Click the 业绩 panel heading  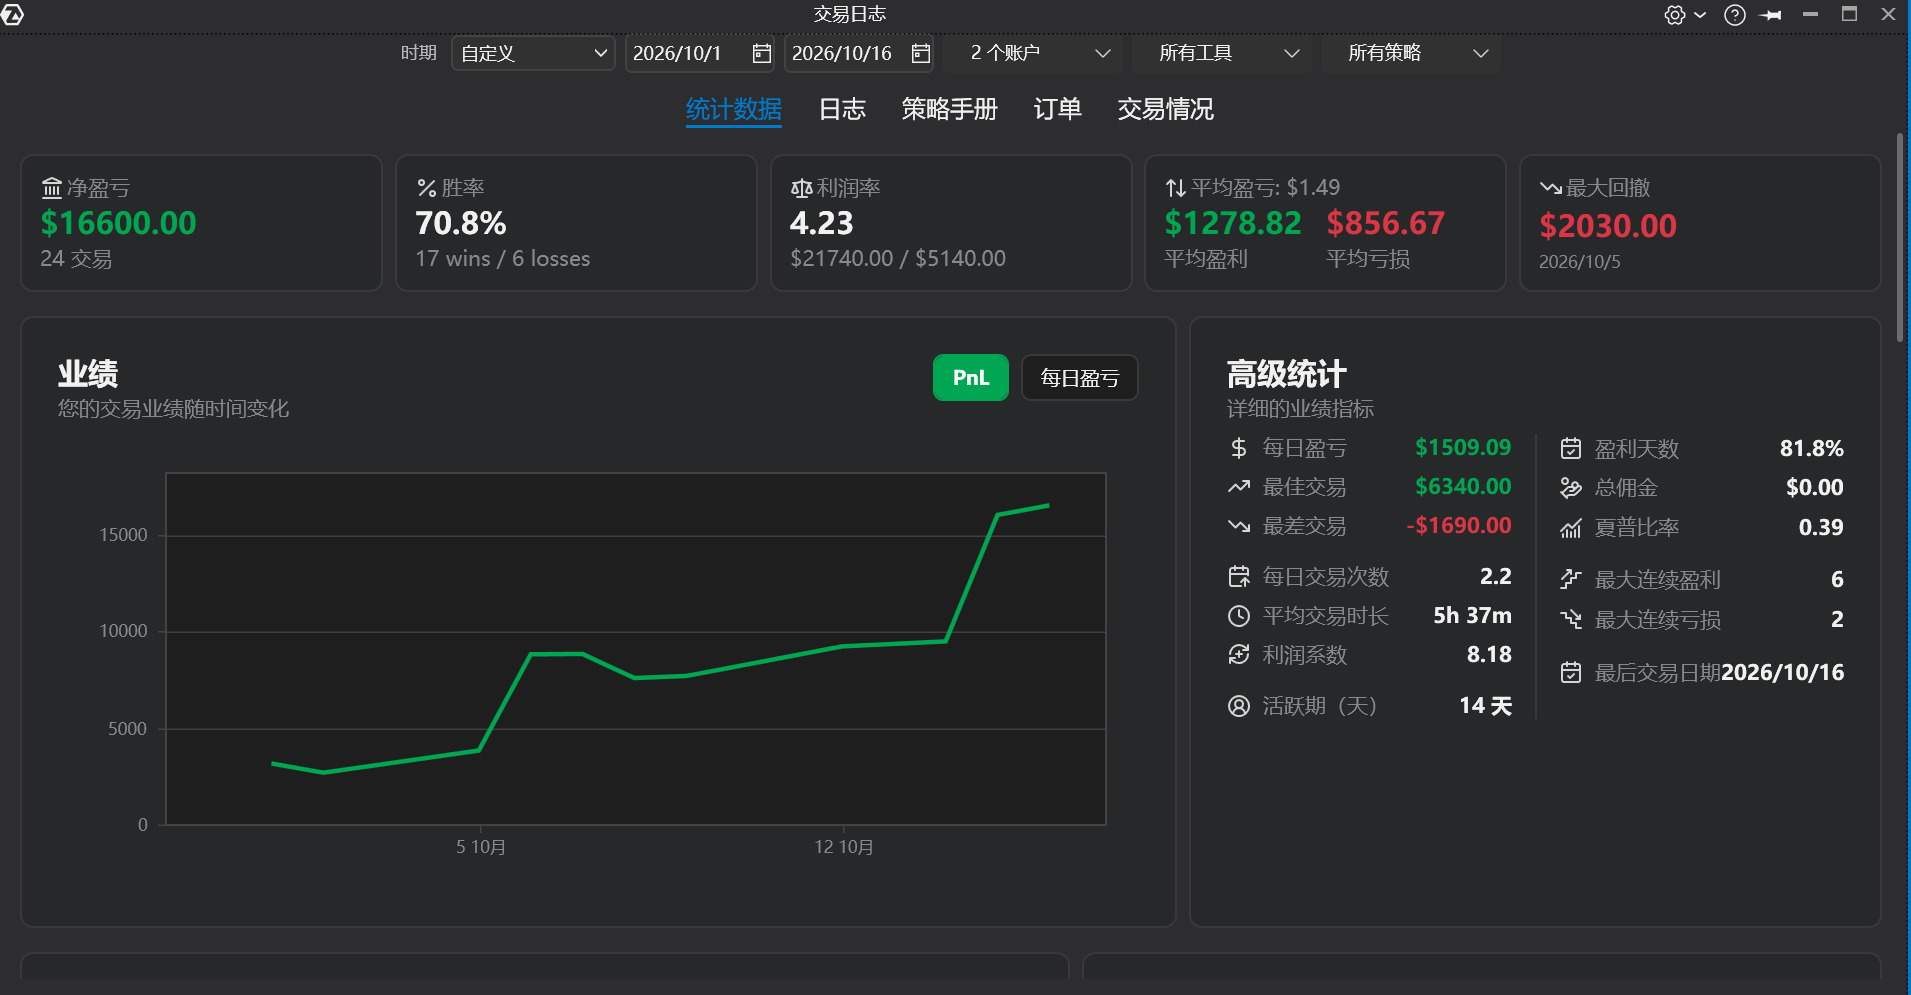click(x=88, y=374)
